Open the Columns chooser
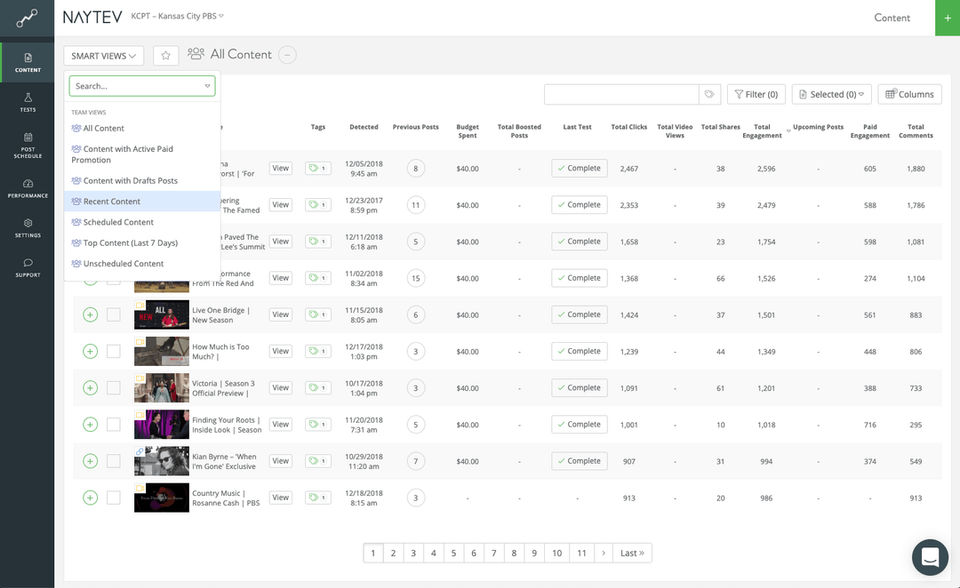The width and height of the screenshot is (960, 588). point(910,94)
